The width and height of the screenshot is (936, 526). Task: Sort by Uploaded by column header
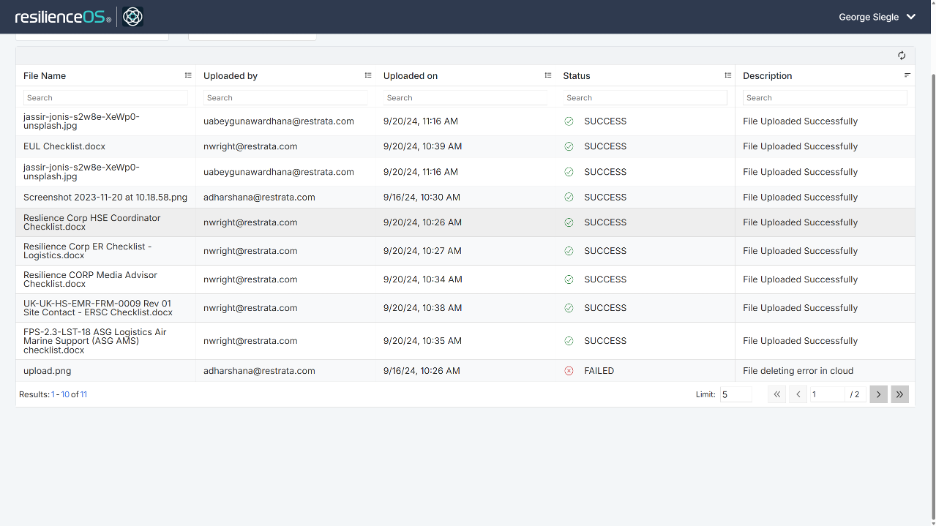click(x=230, y=76)
